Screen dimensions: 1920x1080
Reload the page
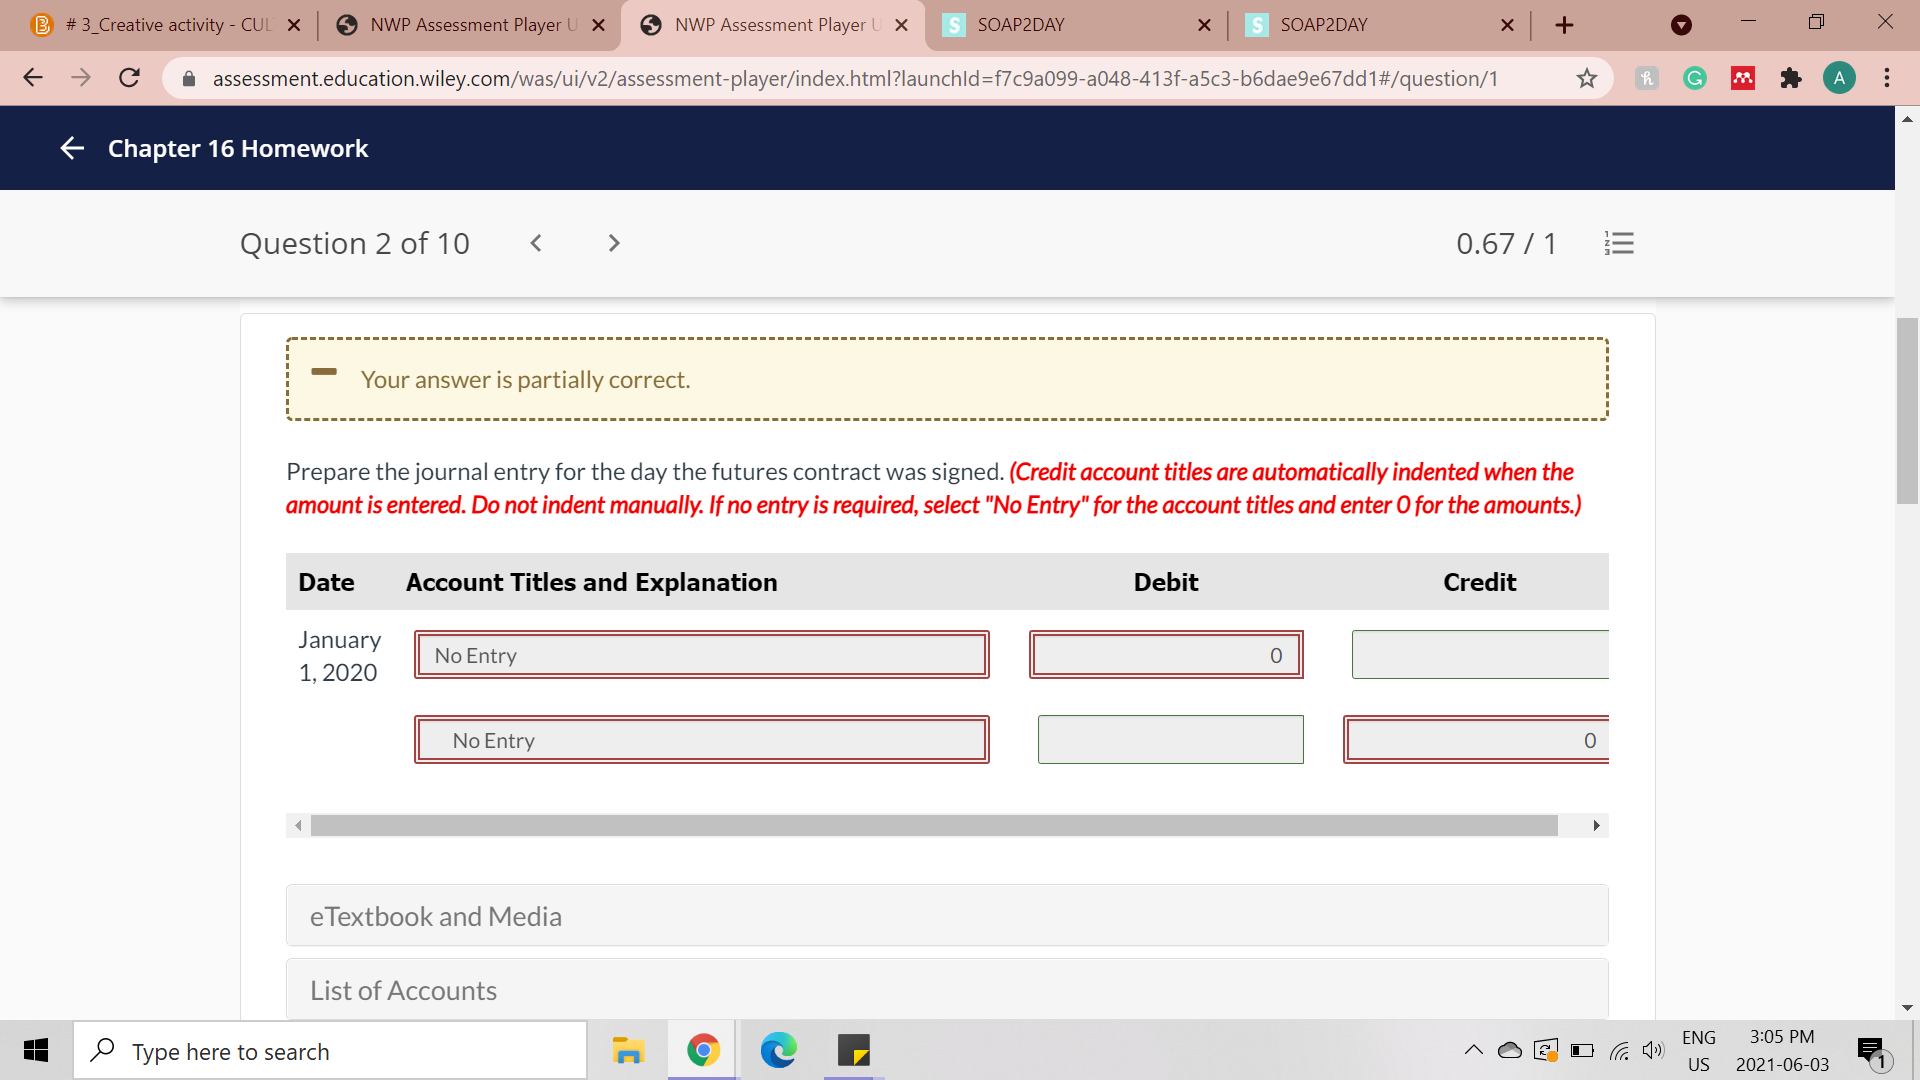coord(129,78)
